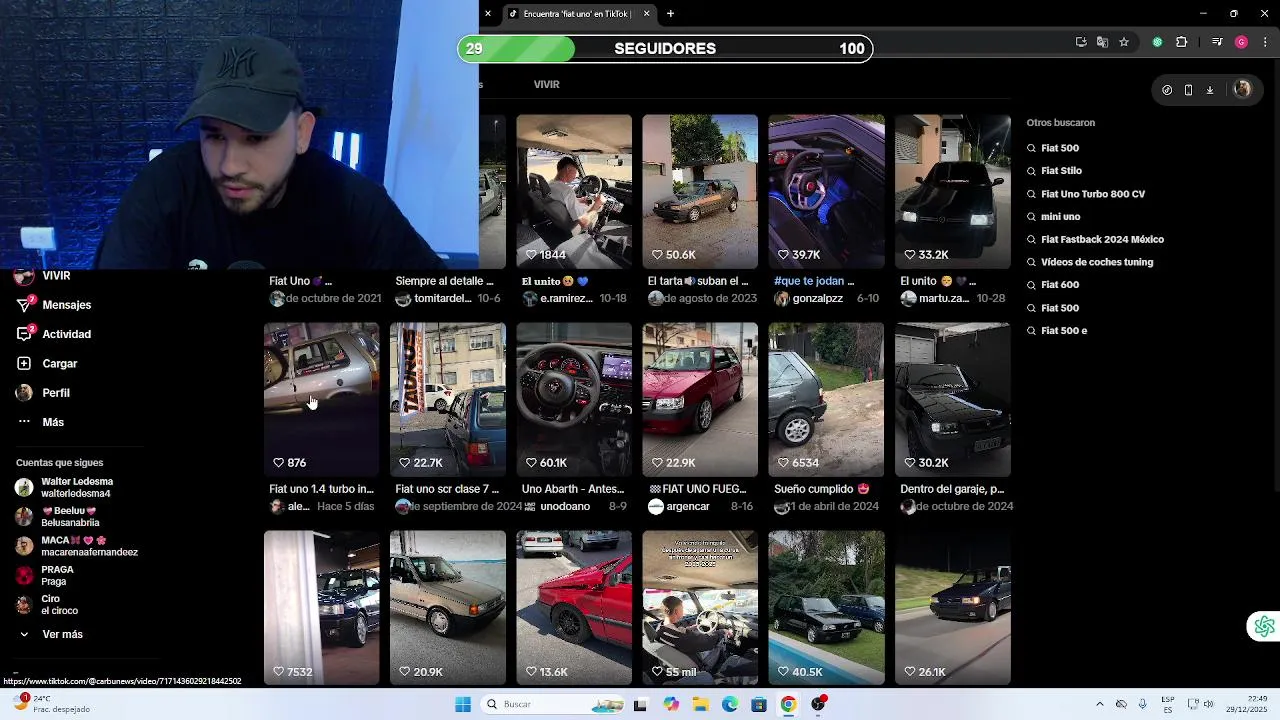Screen dimensions: 1280x720
Task: Open a new browser tab
Action: (670, 14)
